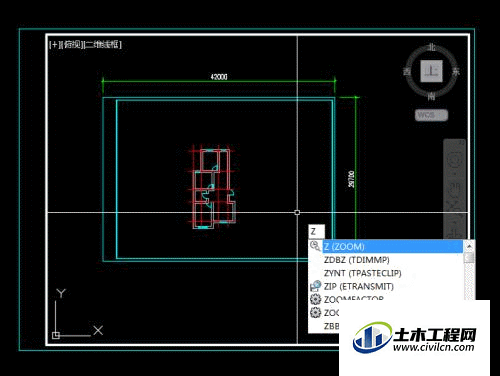Screen dimensions: 500x376
Task: Open the SteeringWheels tool in navigation bar
Action: click(455, 160)
